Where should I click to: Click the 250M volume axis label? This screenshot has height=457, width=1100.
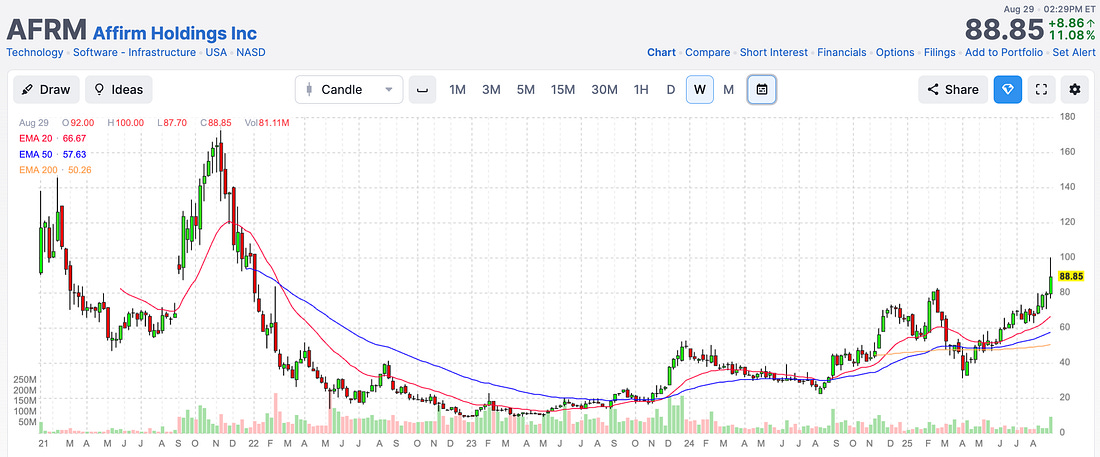click(25, 379)
